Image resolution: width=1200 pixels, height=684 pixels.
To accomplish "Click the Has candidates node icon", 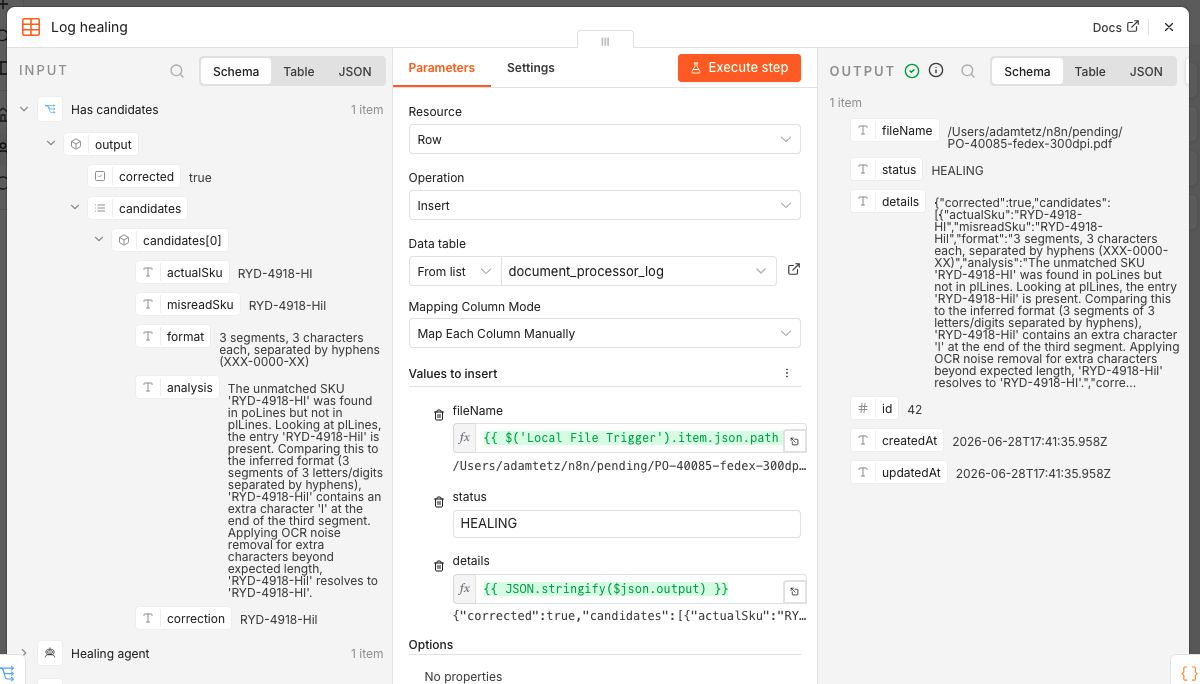I will pos(50,109).
